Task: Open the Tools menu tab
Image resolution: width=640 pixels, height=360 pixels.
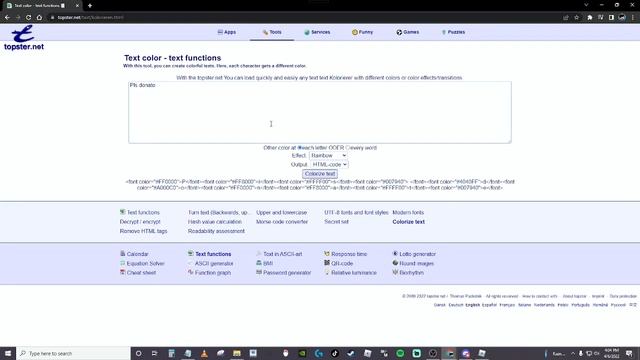Action: click(x=272, y=32)
